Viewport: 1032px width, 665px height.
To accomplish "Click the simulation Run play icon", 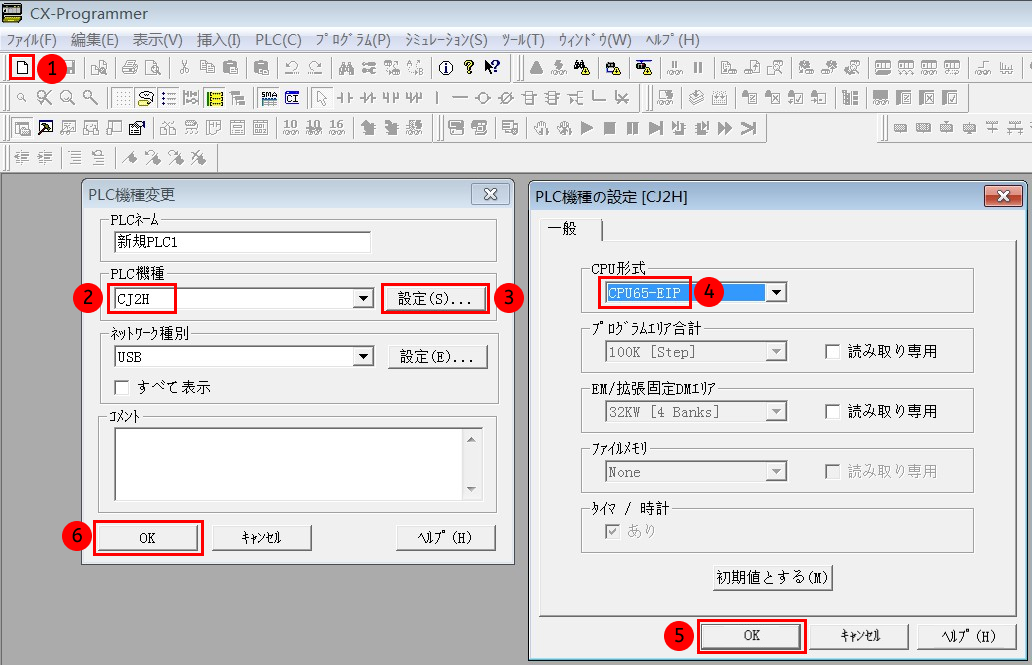I will [x=587, y=128].
